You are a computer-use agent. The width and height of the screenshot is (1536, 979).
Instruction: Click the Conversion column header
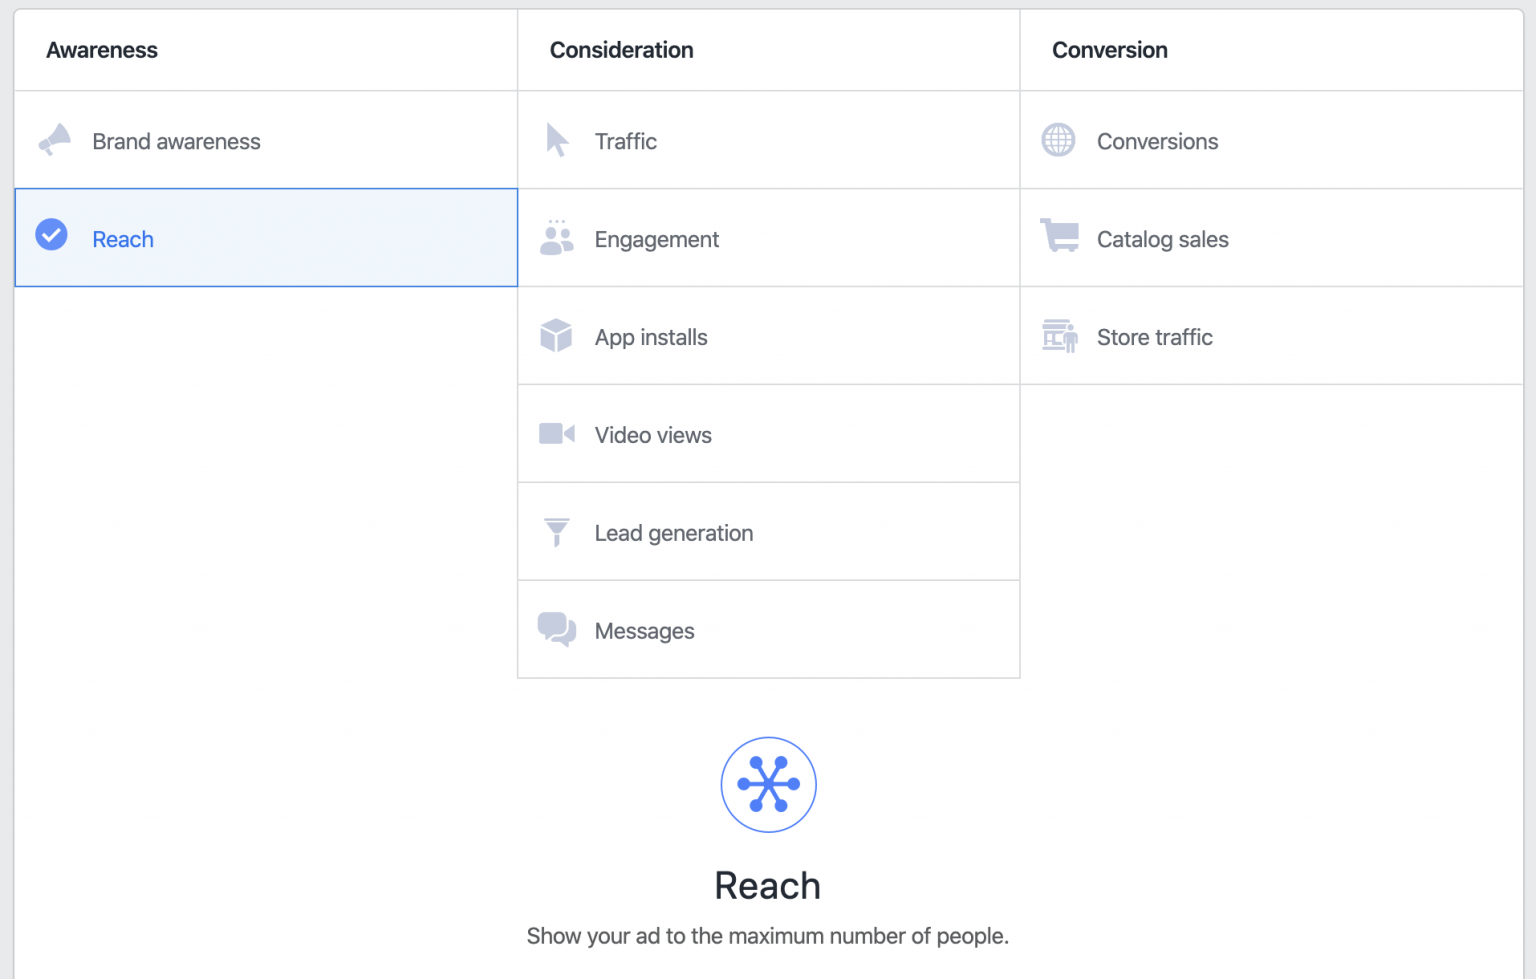(x=1109, y=49)
